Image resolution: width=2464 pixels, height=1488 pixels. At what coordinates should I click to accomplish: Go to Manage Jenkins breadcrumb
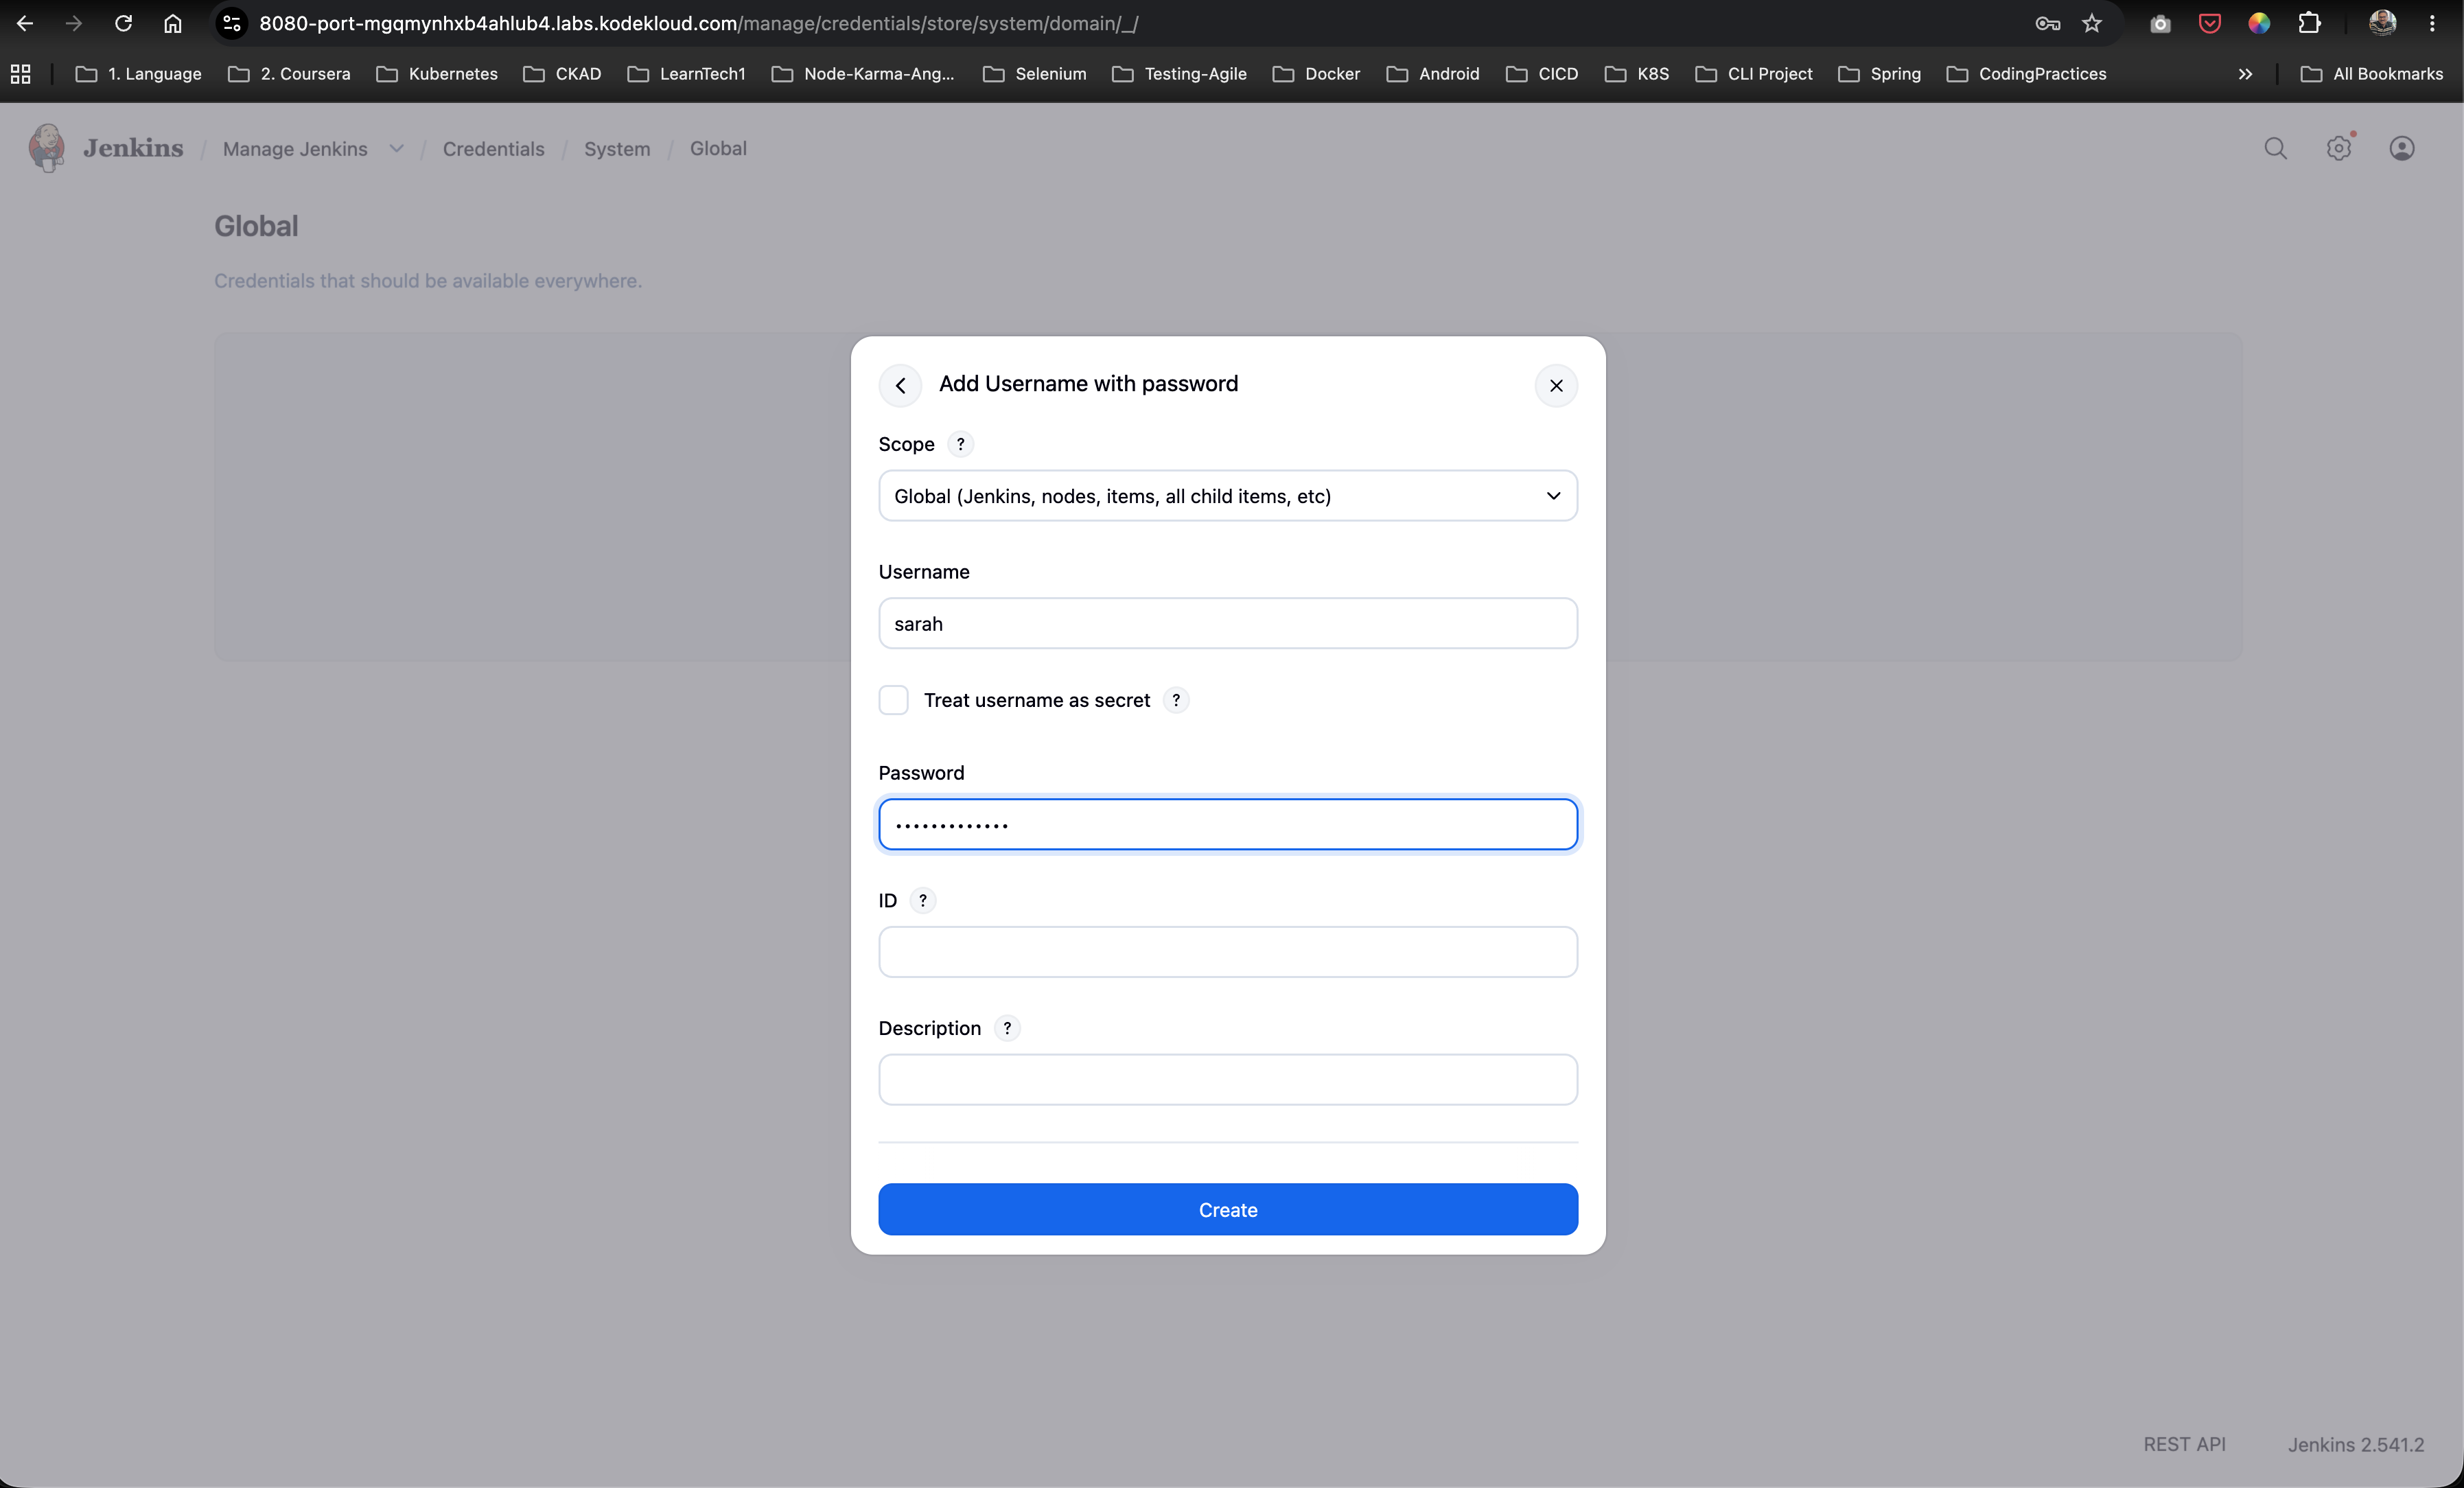(x=295, y=149)
